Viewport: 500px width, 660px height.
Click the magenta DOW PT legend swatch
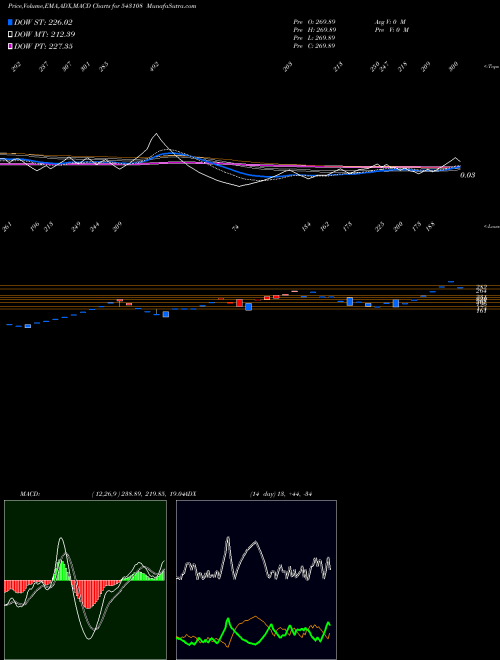click(x=10, y=46)
